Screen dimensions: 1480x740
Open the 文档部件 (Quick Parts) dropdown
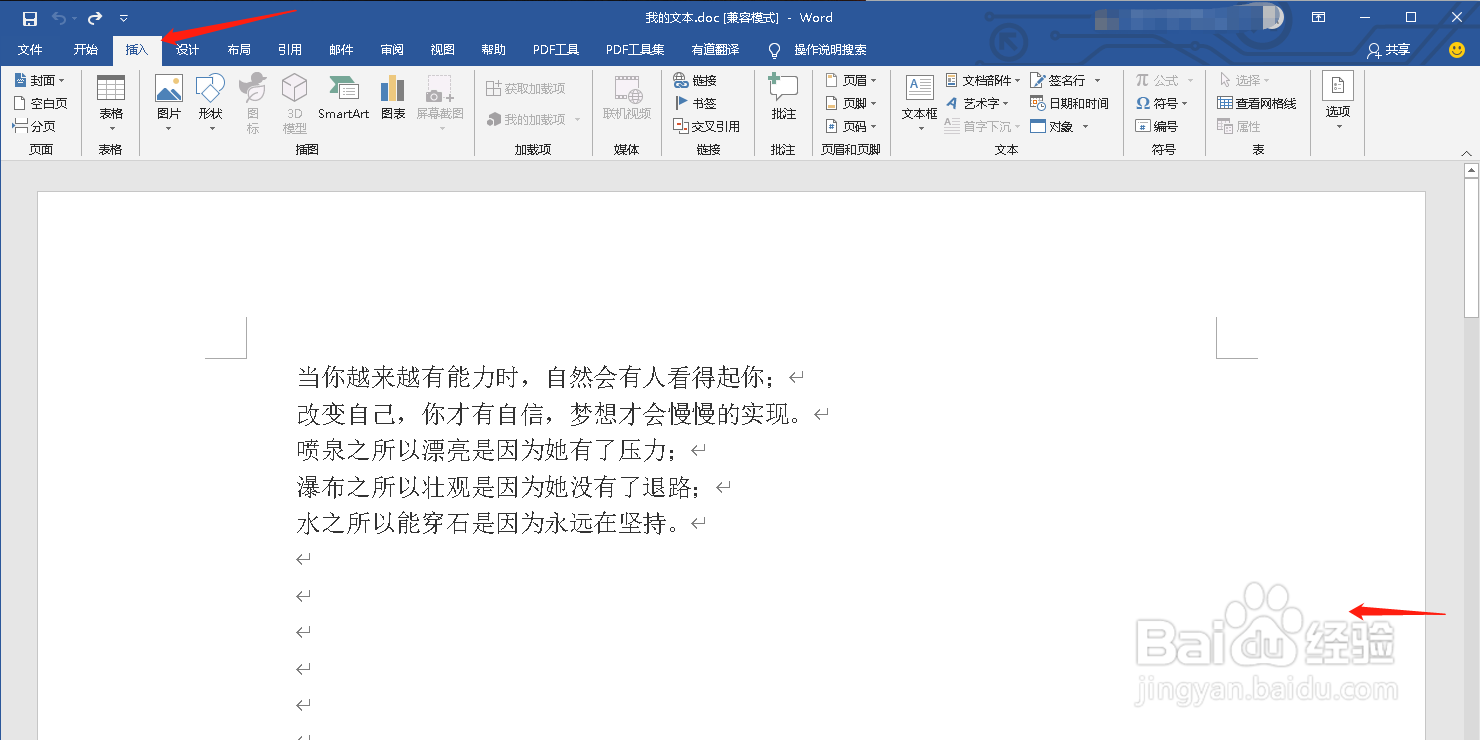click(984, 80)
